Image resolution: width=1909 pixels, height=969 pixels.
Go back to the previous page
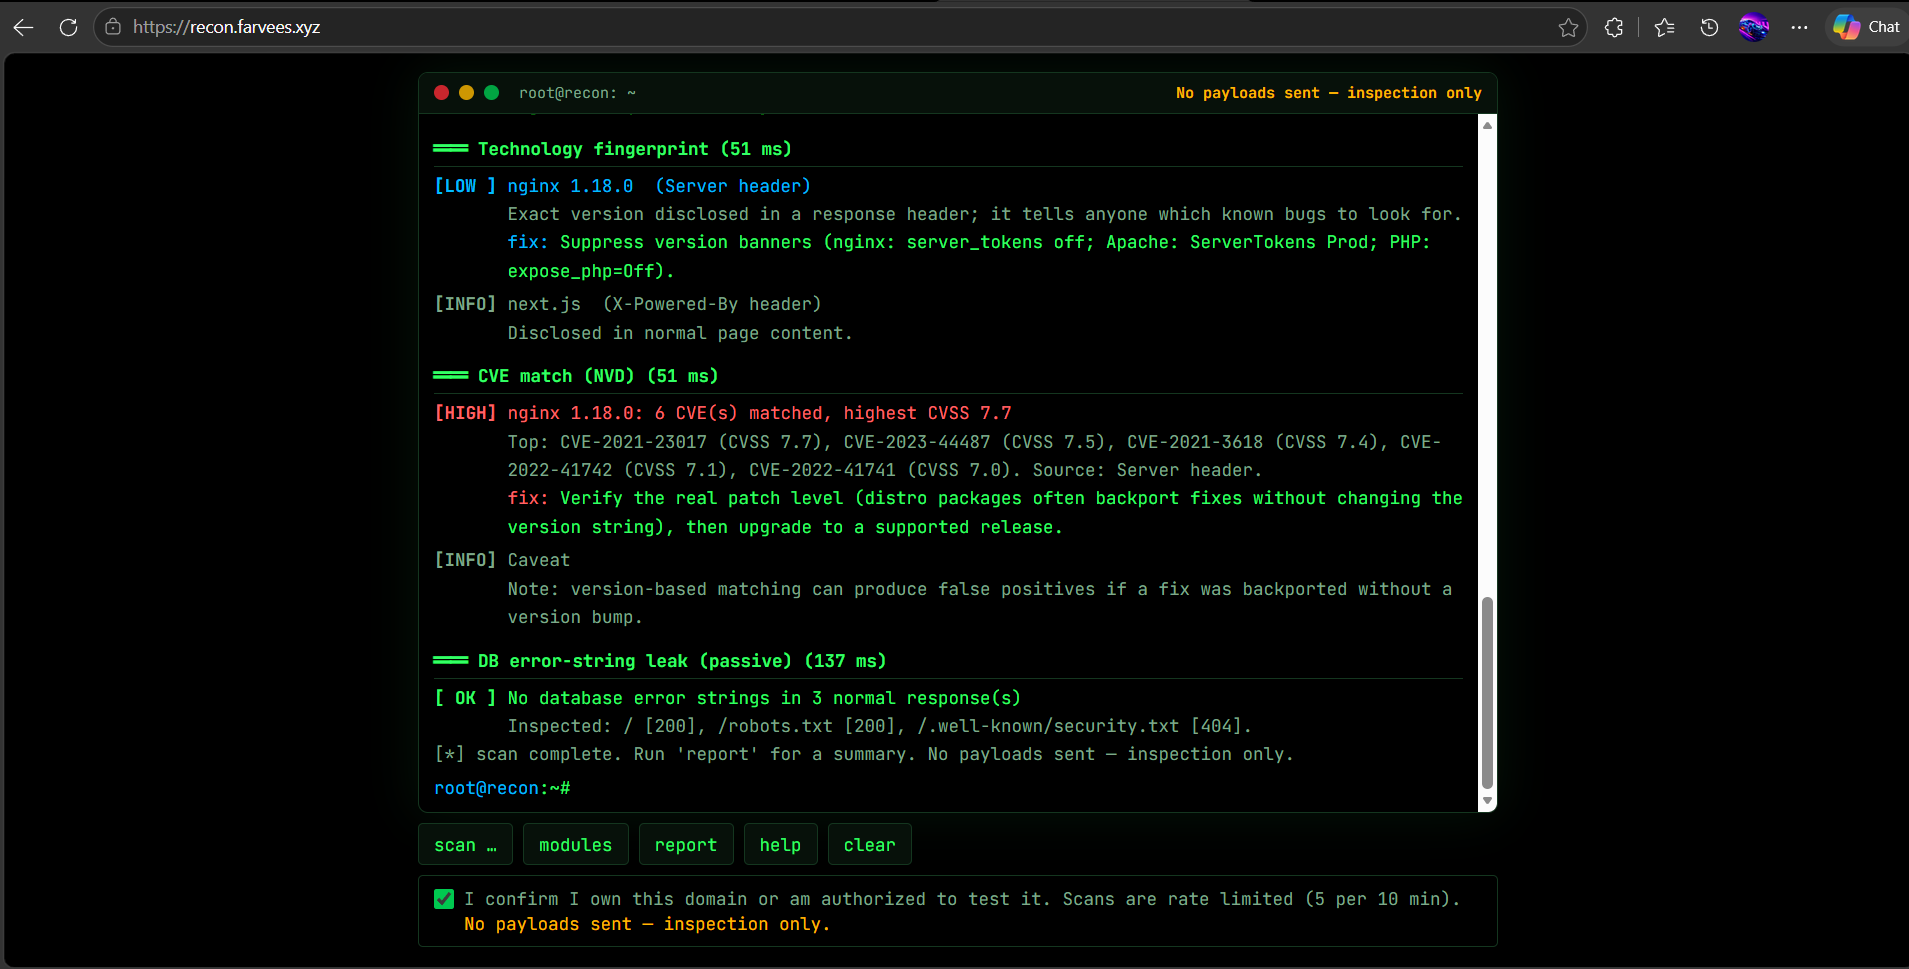(24, 27)
